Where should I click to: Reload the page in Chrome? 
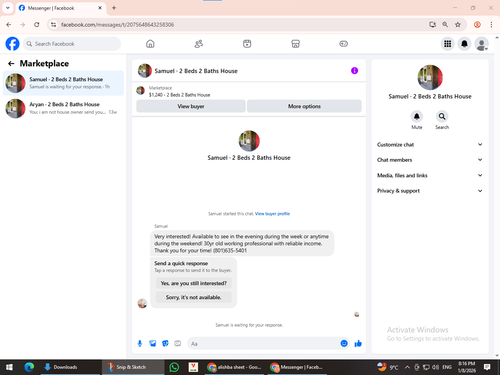[37, 25]
